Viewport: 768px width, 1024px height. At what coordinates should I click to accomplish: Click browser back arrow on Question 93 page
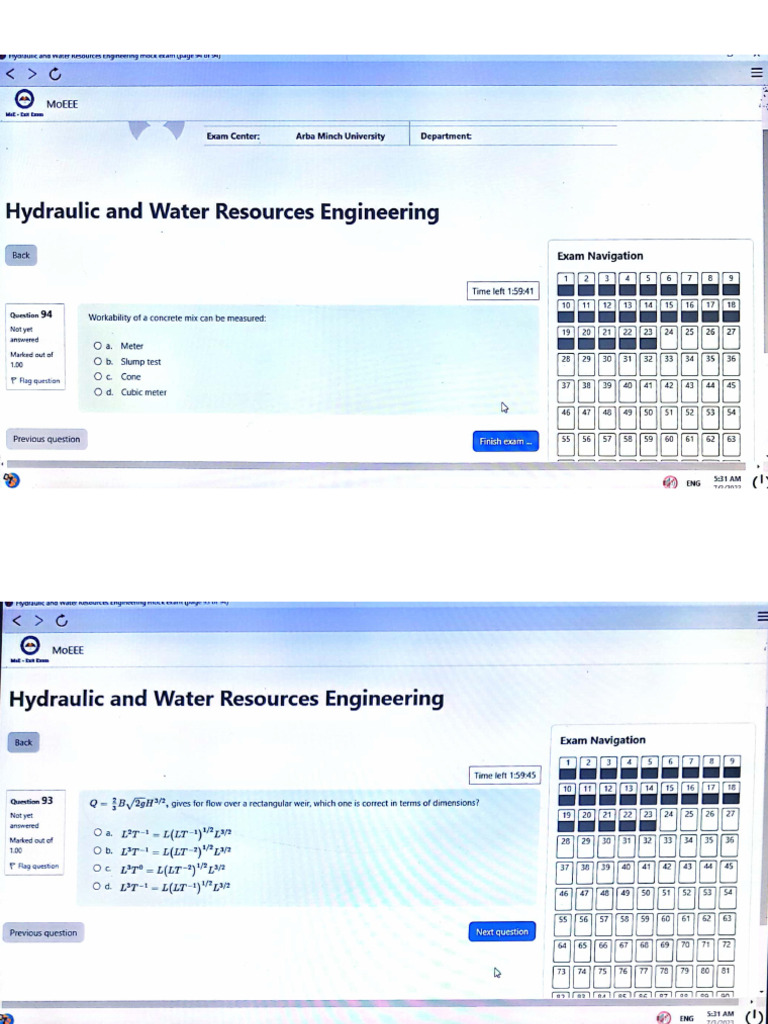[18, 620]
